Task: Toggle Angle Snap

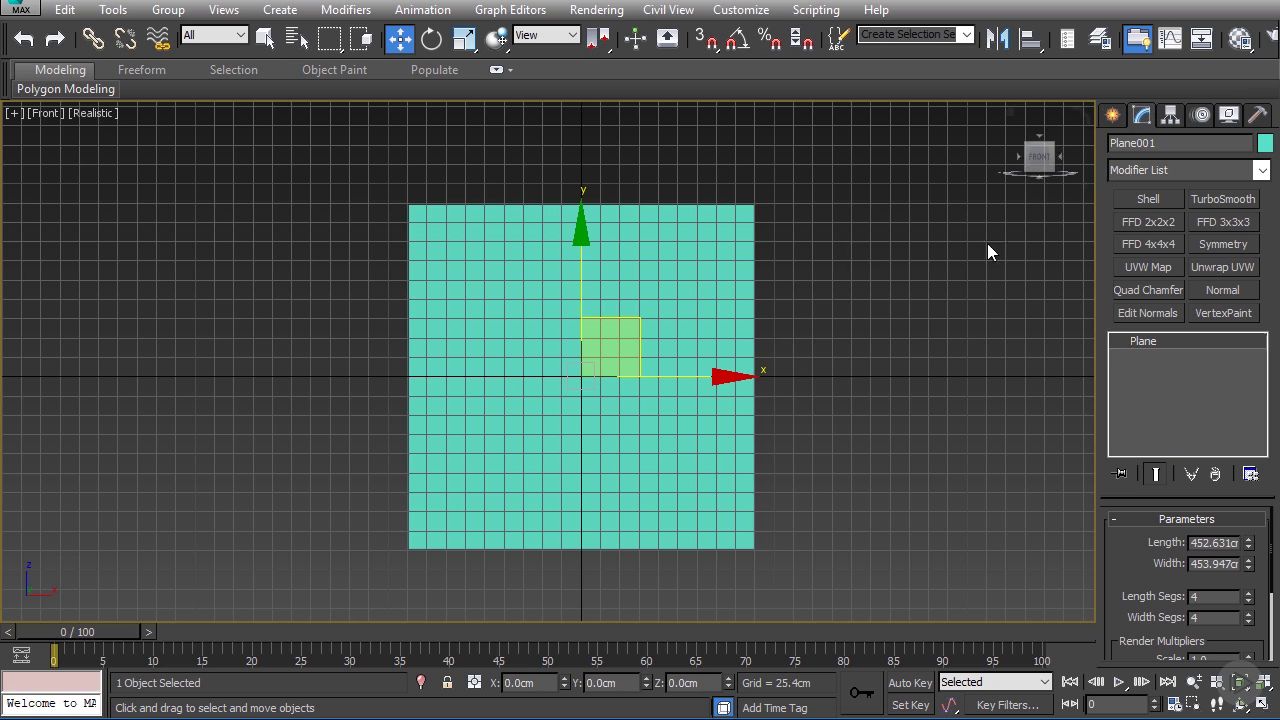Action: [x=738, y=39]
